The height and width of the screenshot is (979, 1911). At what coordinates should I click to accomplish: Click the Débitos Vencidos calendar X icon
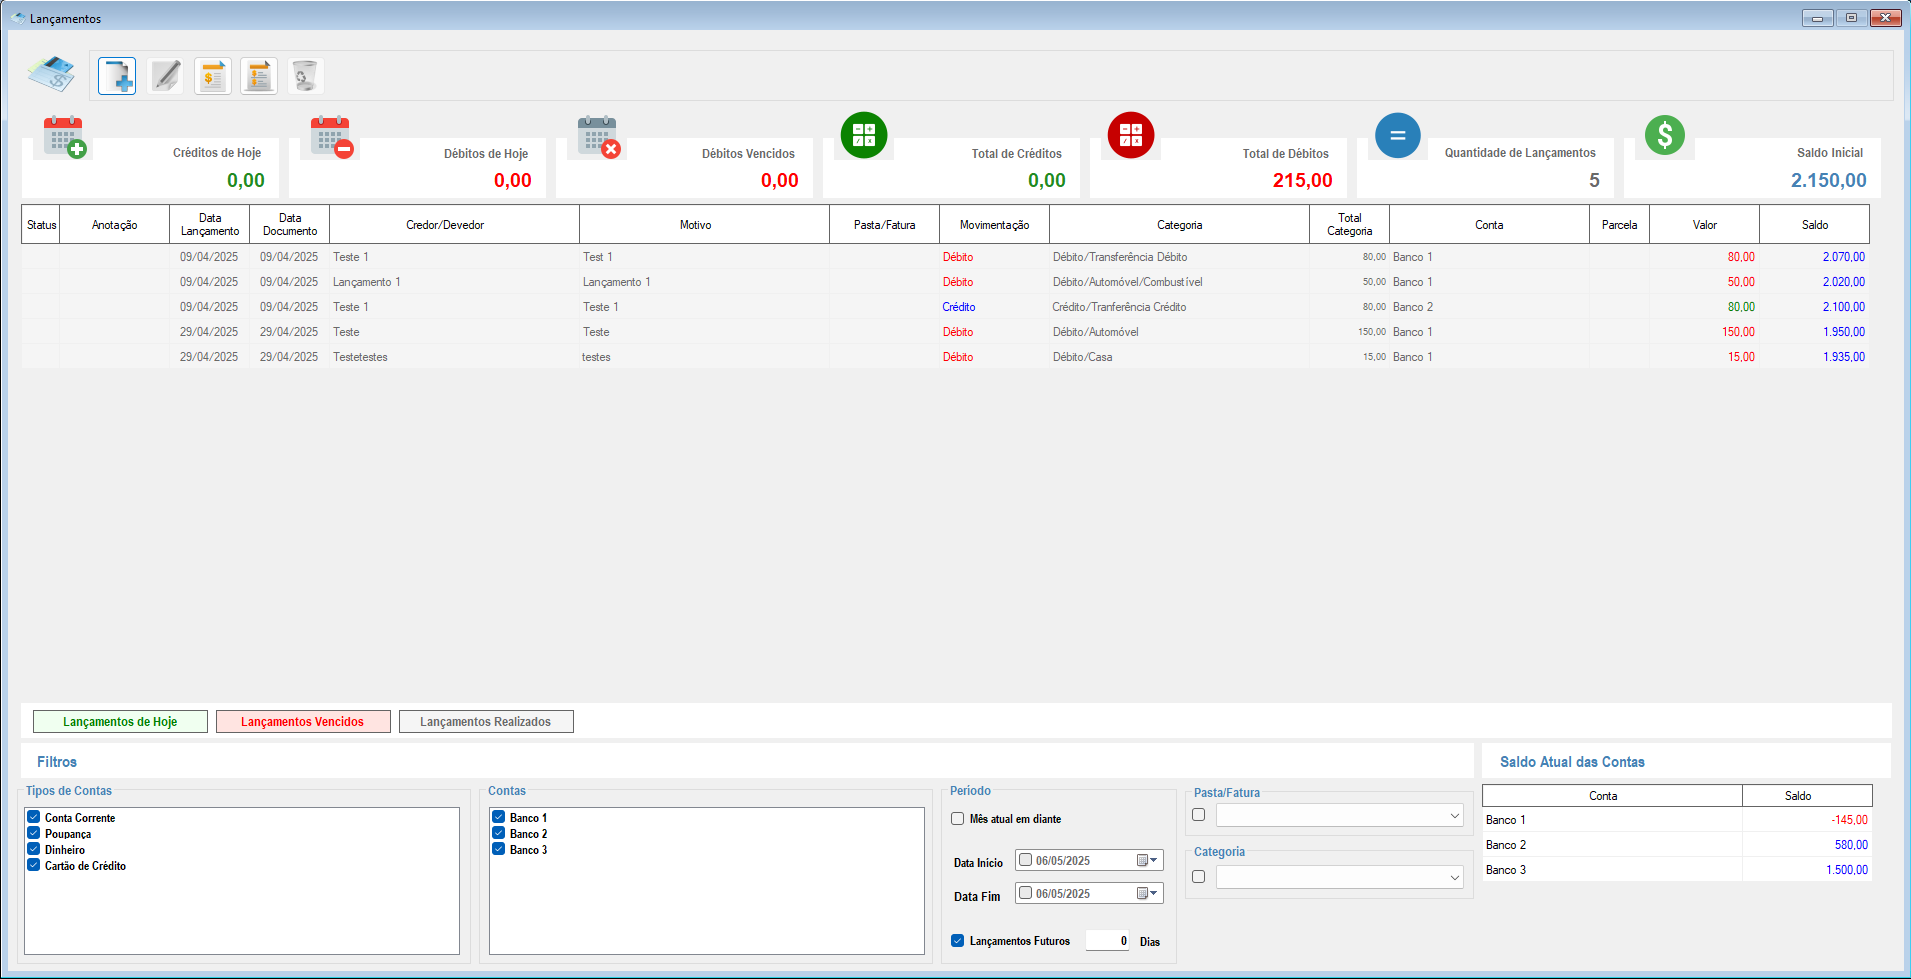point(599,137)
